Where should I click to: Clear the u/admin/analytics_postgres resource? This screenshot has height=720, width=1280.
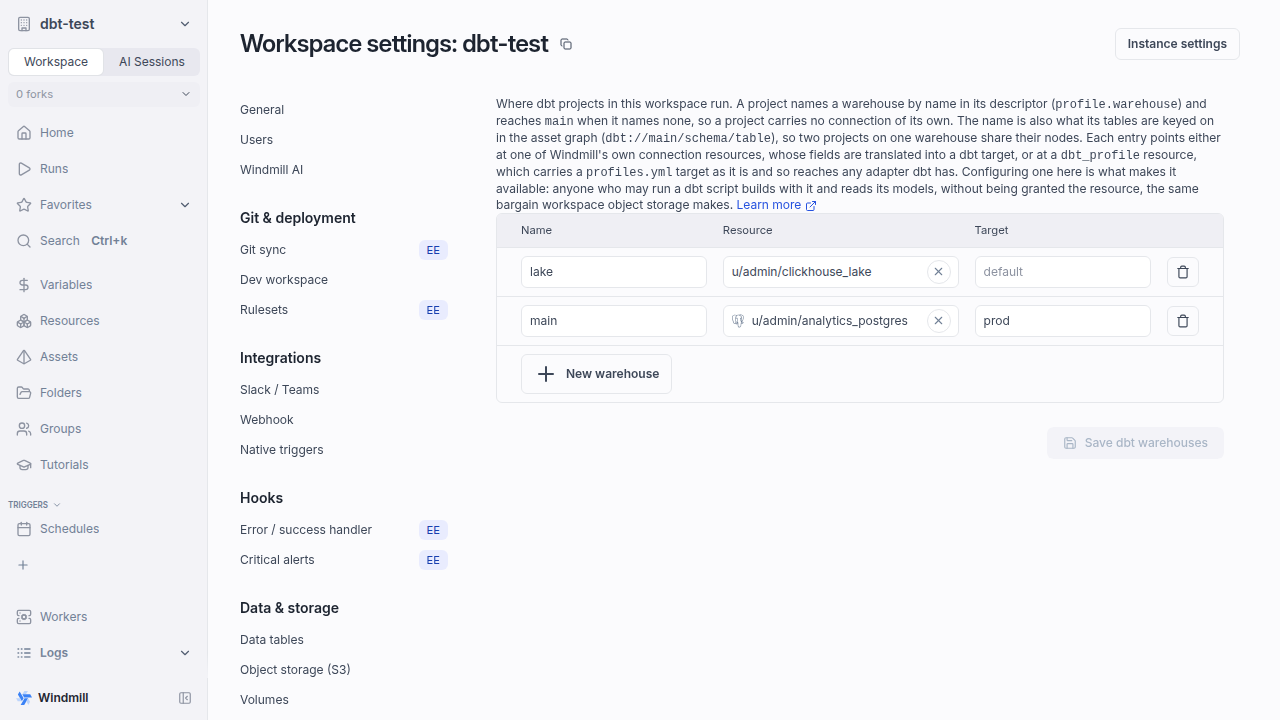coord(938,321)
